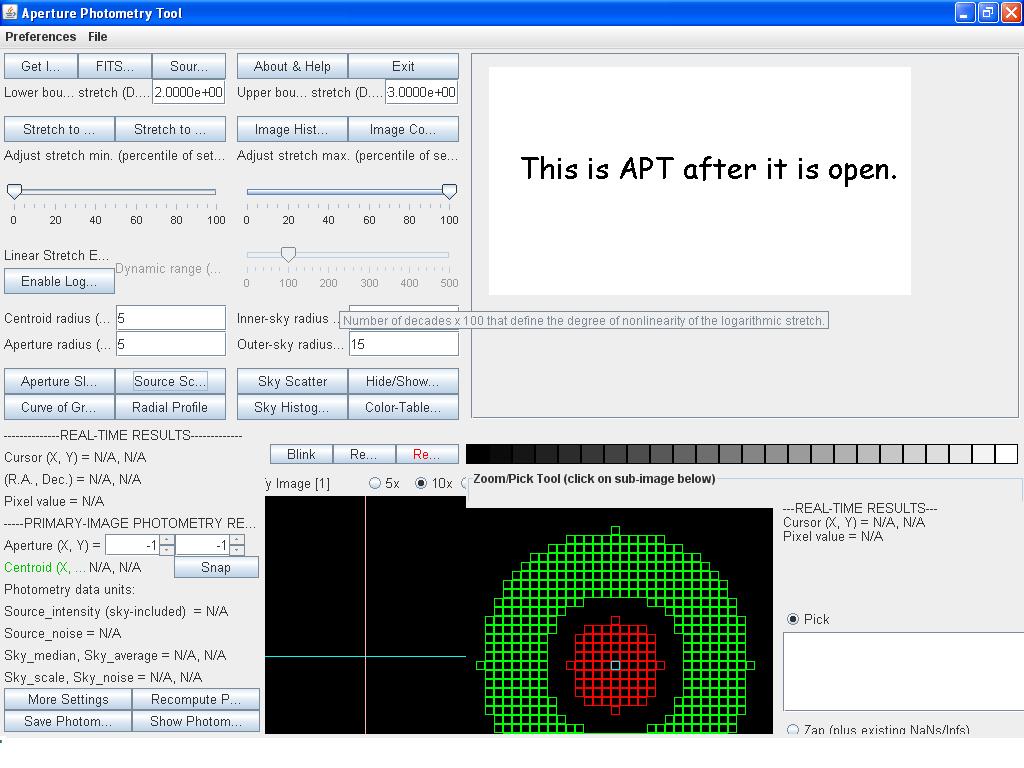The height and width of the screenshot is (768, 1024).
Task: Click the grayscale color bar
Action: point(741,454)
